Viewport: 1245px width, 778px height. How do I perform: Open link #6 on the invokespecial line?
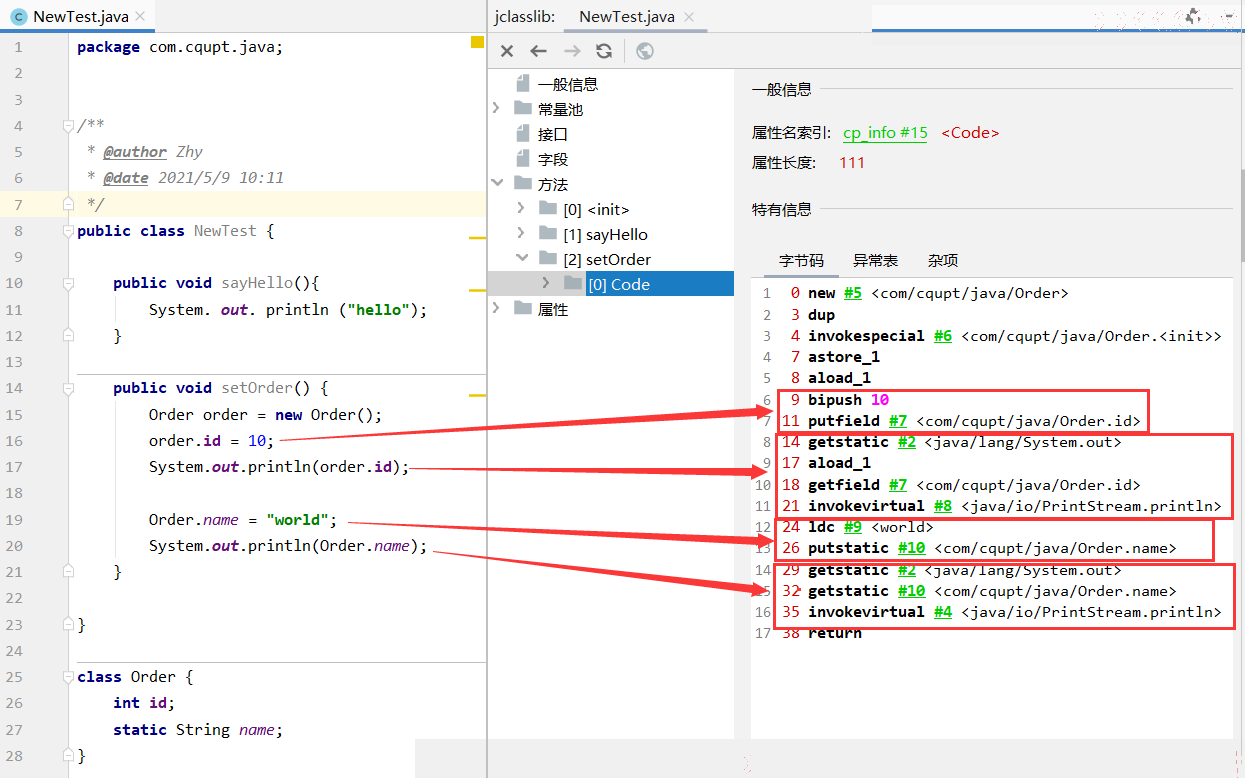coord(942,336)
